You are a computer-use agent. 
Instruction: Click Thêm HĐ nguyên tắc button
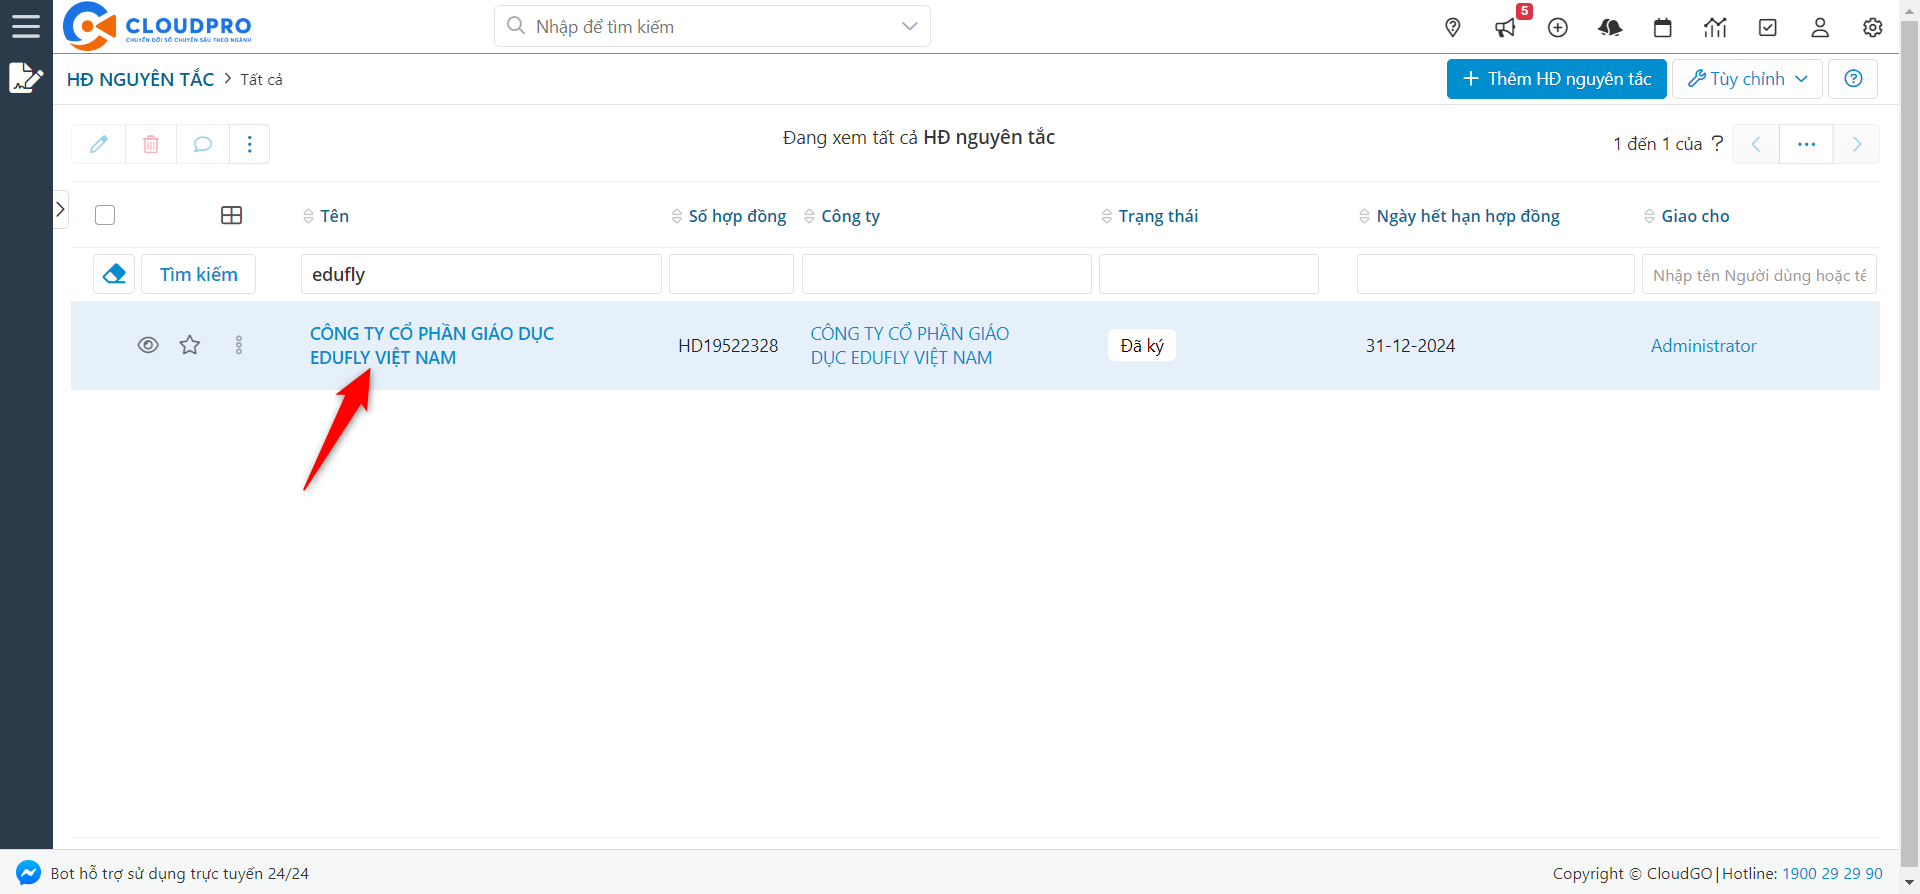(x=1556, y=79)
